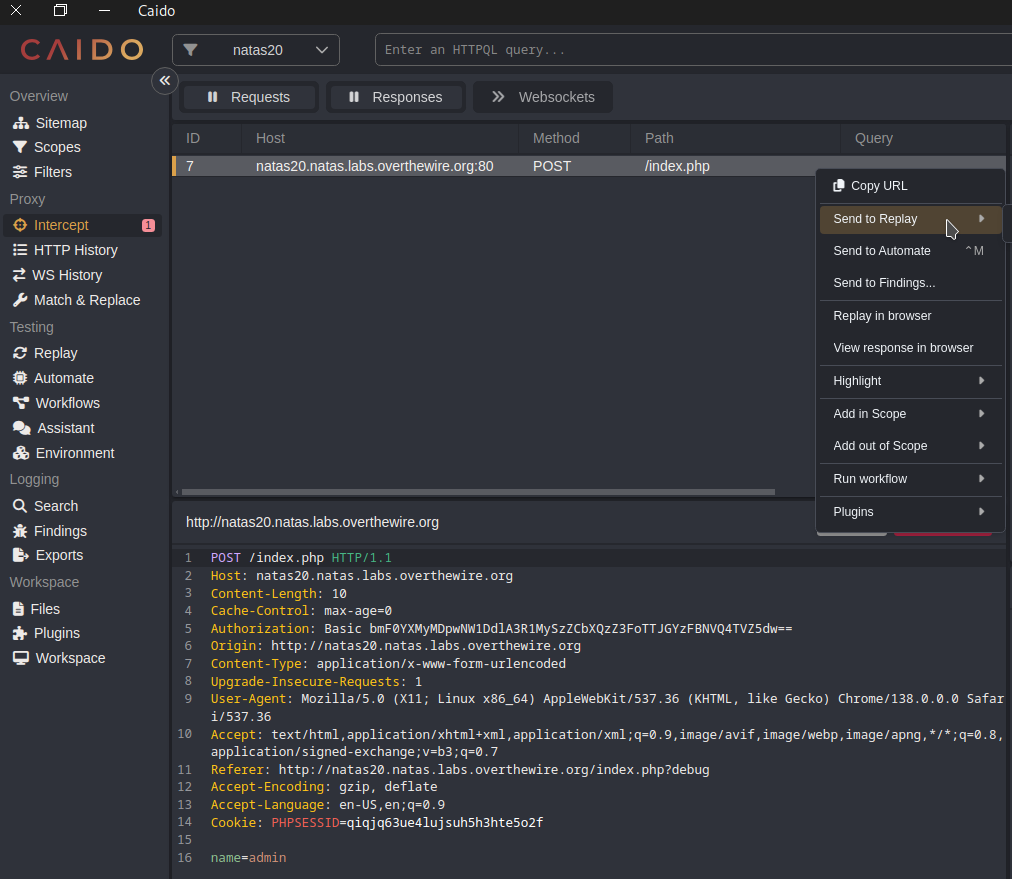This screenshot has width=1012, height=879.
Task: Focus the HTTPQL query input field
Action: [x=690, y=50]
